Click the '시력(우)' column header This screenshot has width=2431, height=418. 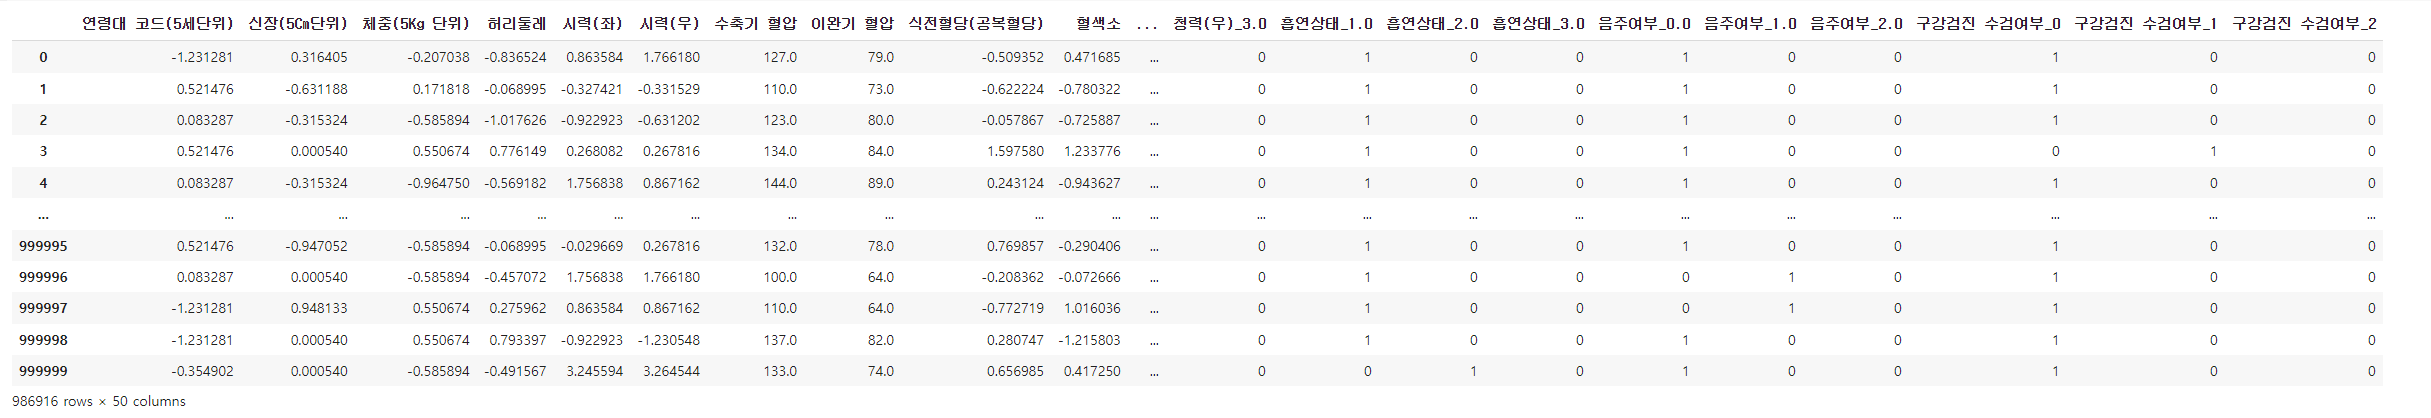tap(669, 24)
